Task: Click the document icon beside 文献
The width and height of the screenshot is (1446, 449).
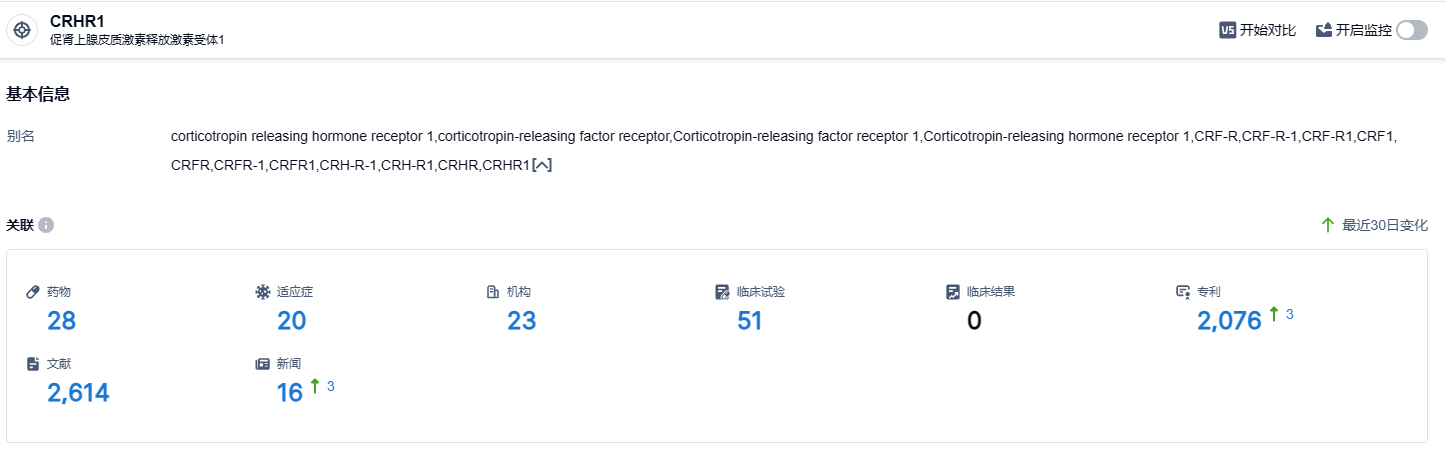Action: [x=33, y=364]
